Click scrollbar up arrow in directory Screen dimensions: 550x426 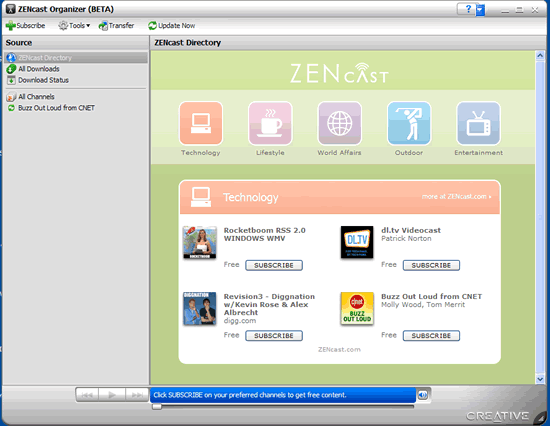[x=540, y=55]
